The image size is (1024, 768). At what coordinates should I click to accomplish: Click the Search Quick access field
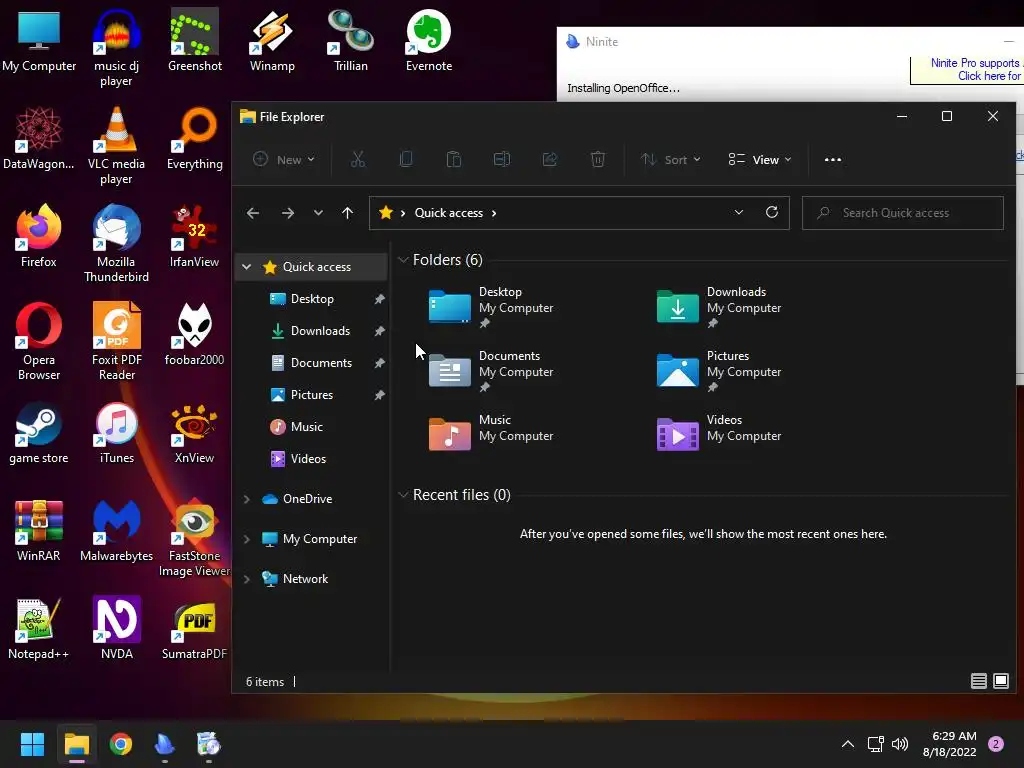pyautogui.click(x=903, y=213)
